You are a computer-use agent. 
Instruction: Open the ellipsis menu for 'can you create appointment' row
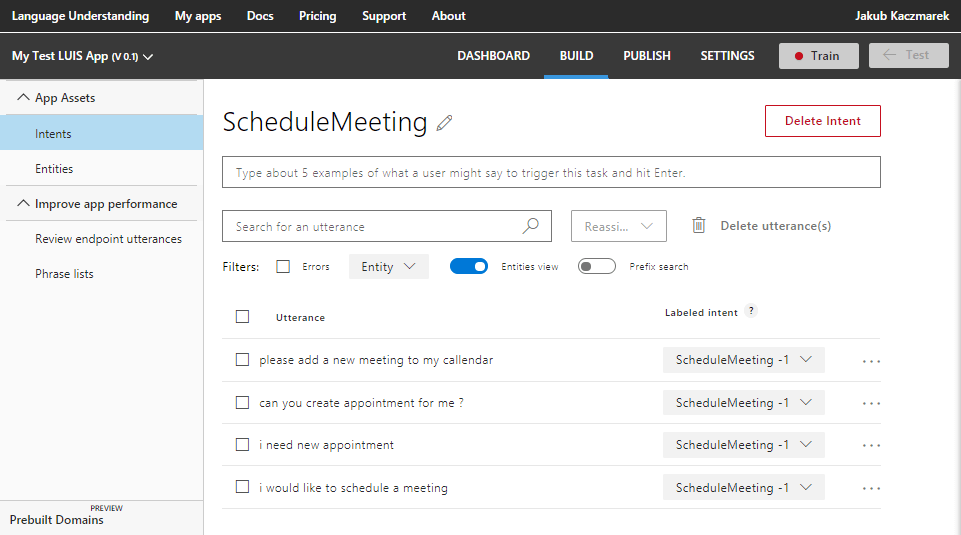click(x=871, y=403)
